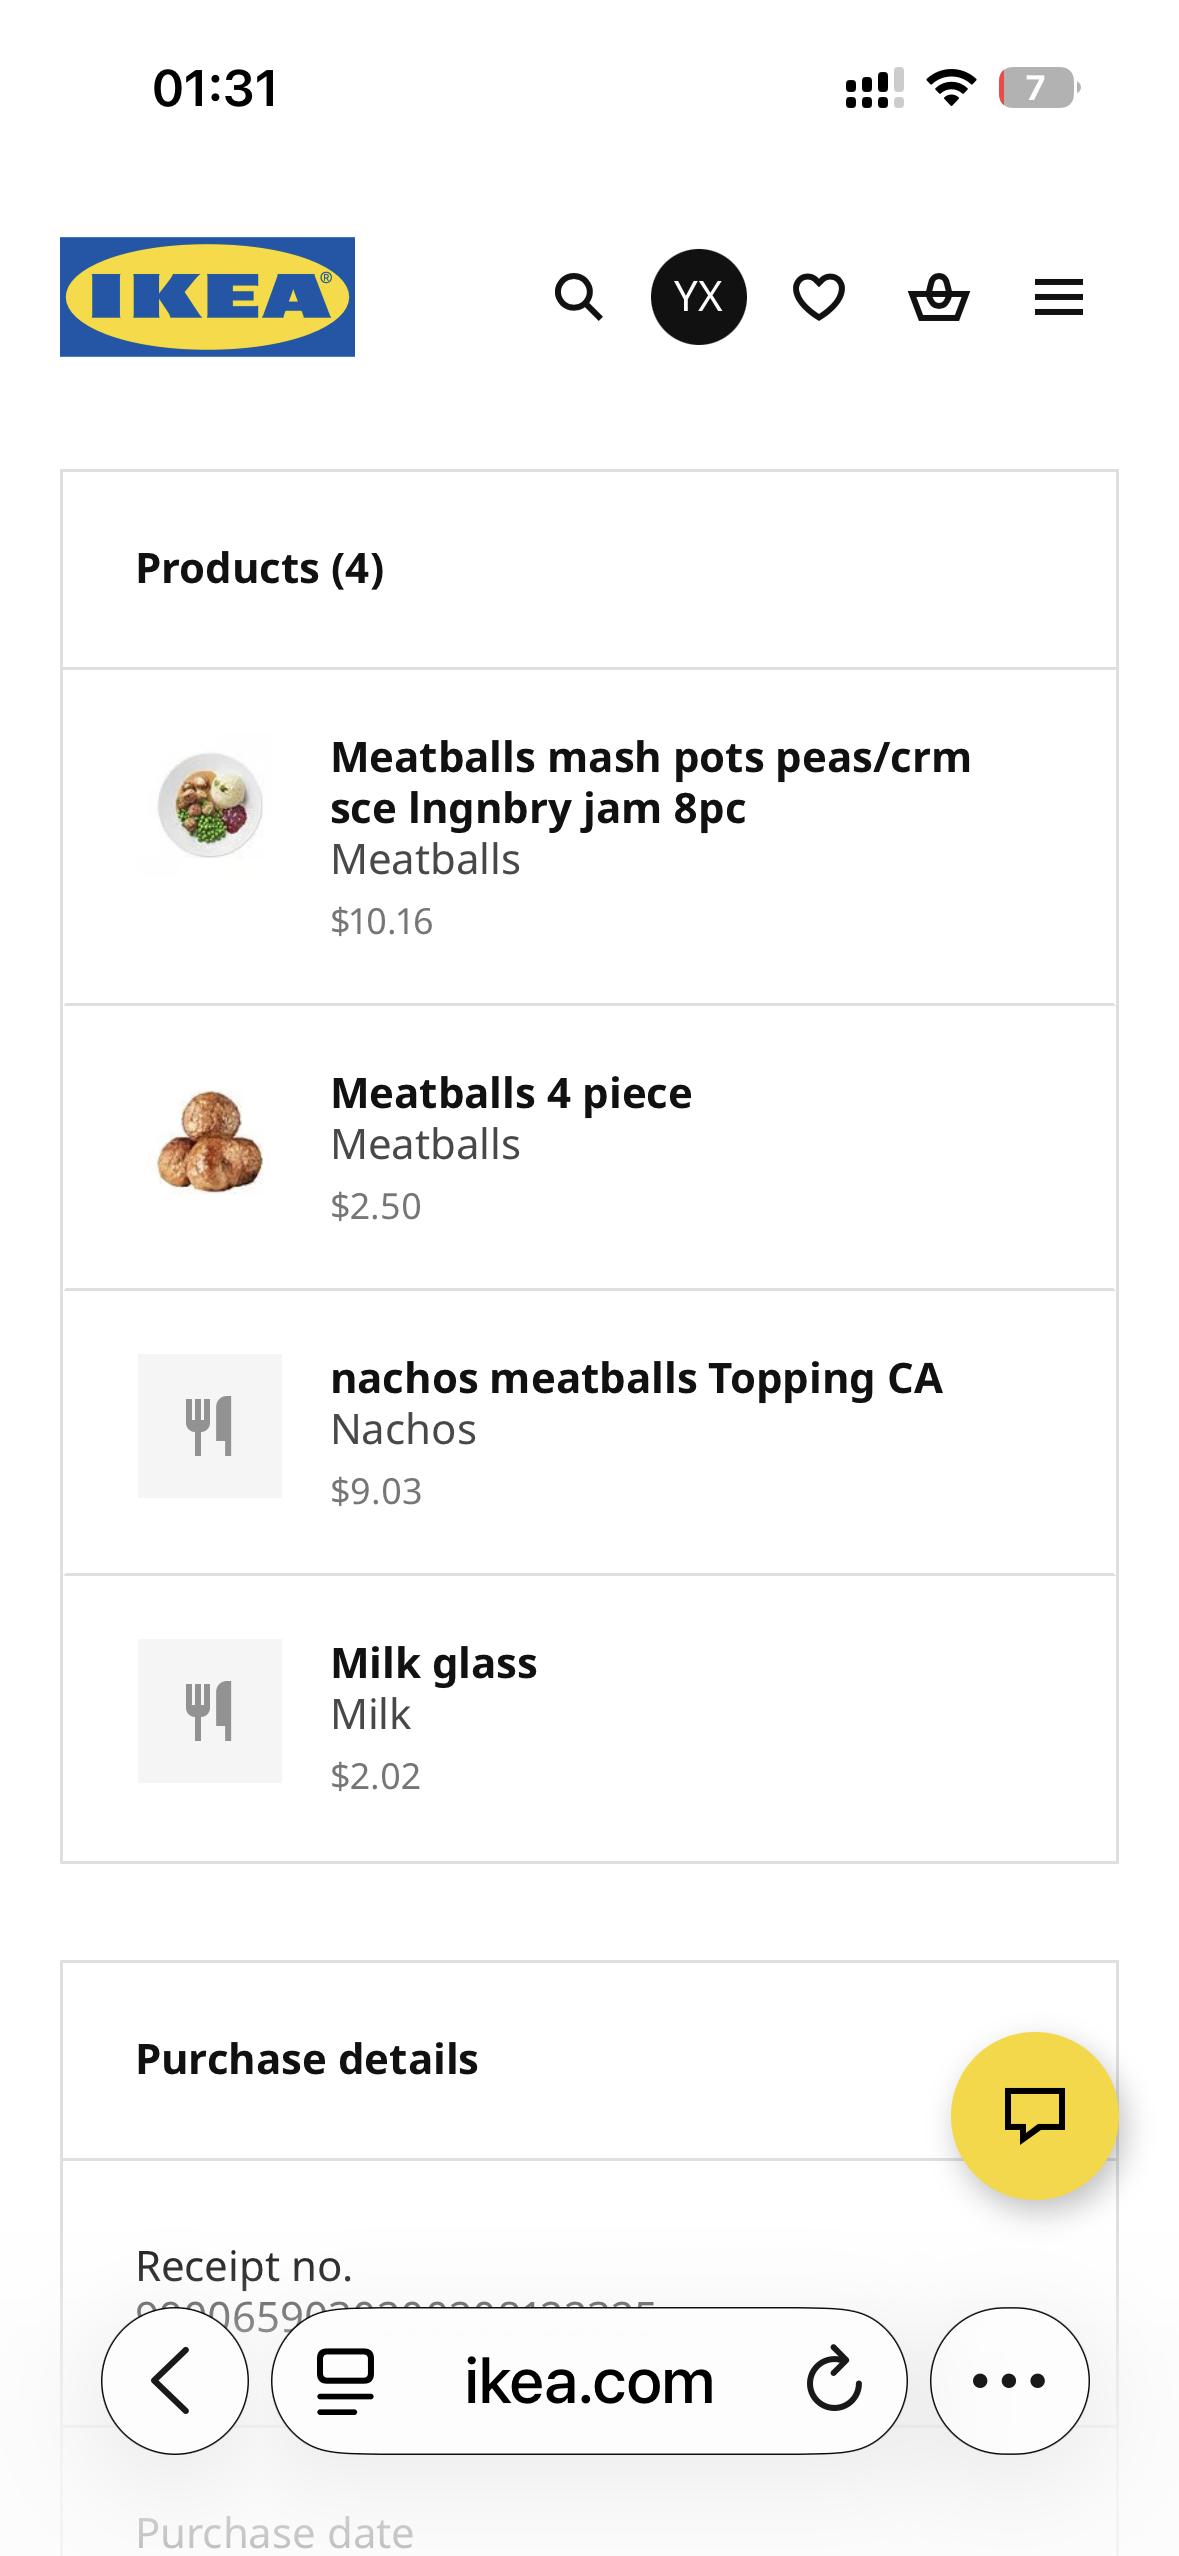Tap the ikea.com address field
Screen dimensions: 1179x2556
(x=589, y=2381)
